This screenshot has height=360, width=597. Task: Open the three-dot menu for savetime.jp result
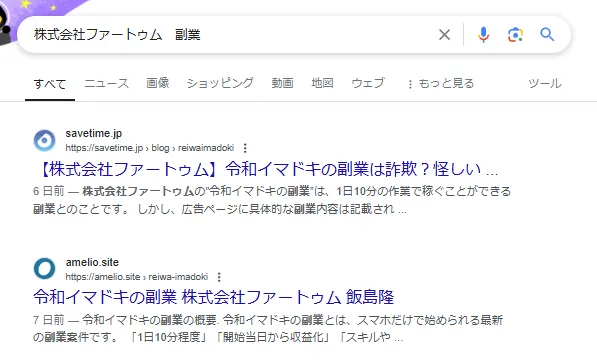coord(245,148)
